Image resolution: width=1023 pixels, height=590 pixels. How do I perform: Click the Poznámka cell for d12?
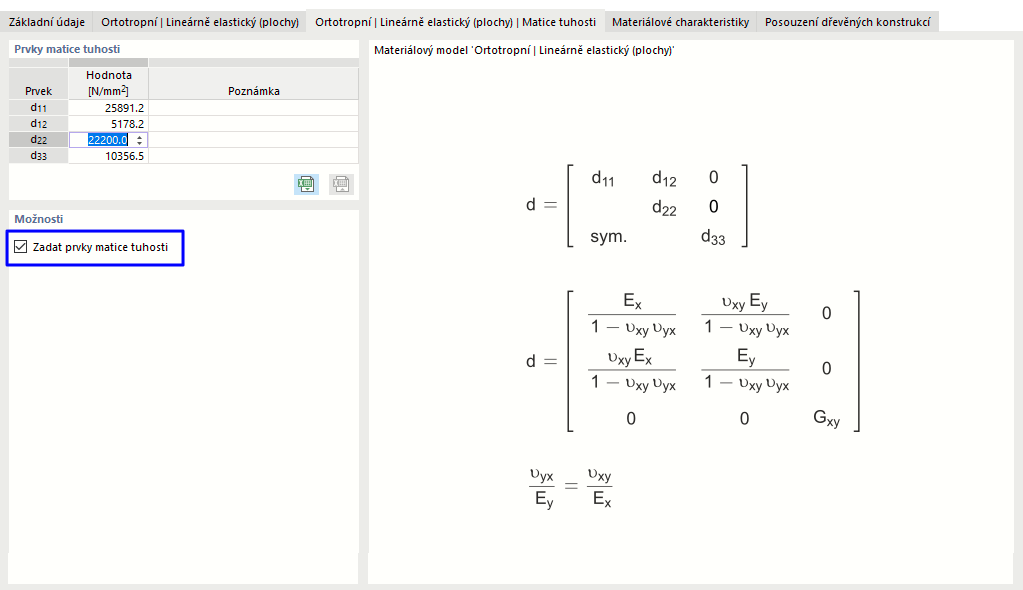coord(254,123)
